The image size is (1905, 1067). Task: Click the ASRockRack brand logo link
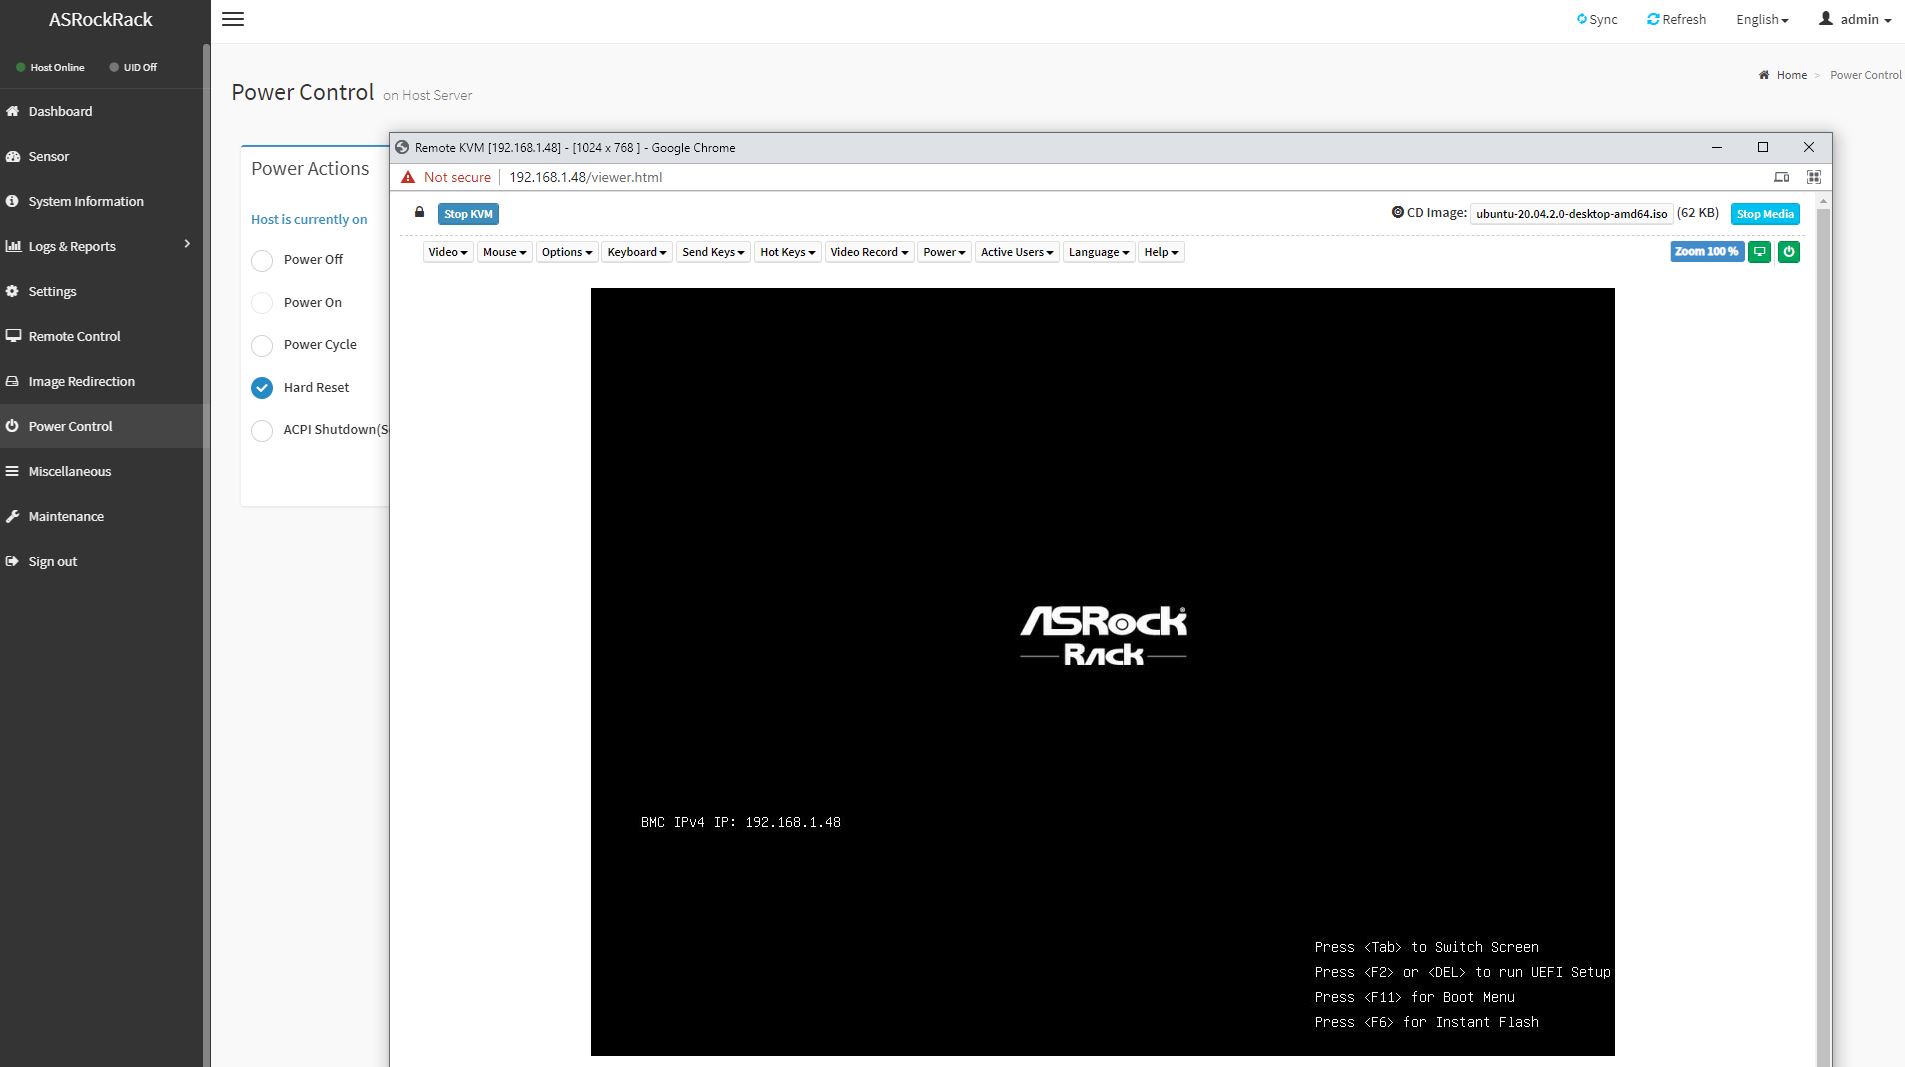coord(101,19)
